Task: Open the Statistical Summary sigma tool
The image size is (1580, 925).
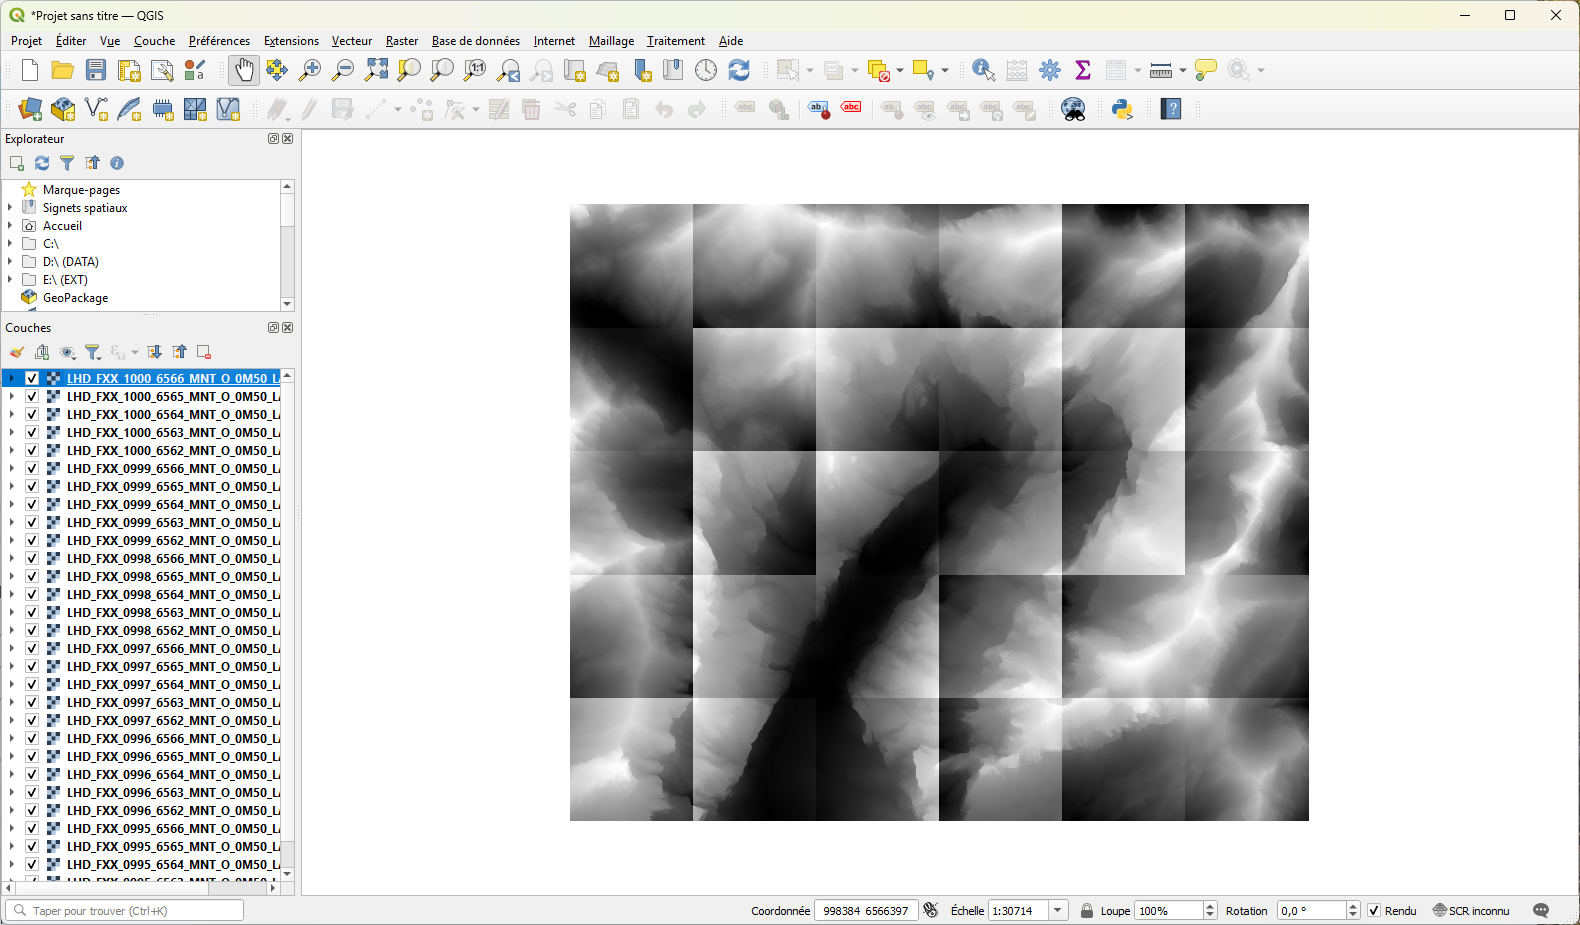Action: [1083, 70]
